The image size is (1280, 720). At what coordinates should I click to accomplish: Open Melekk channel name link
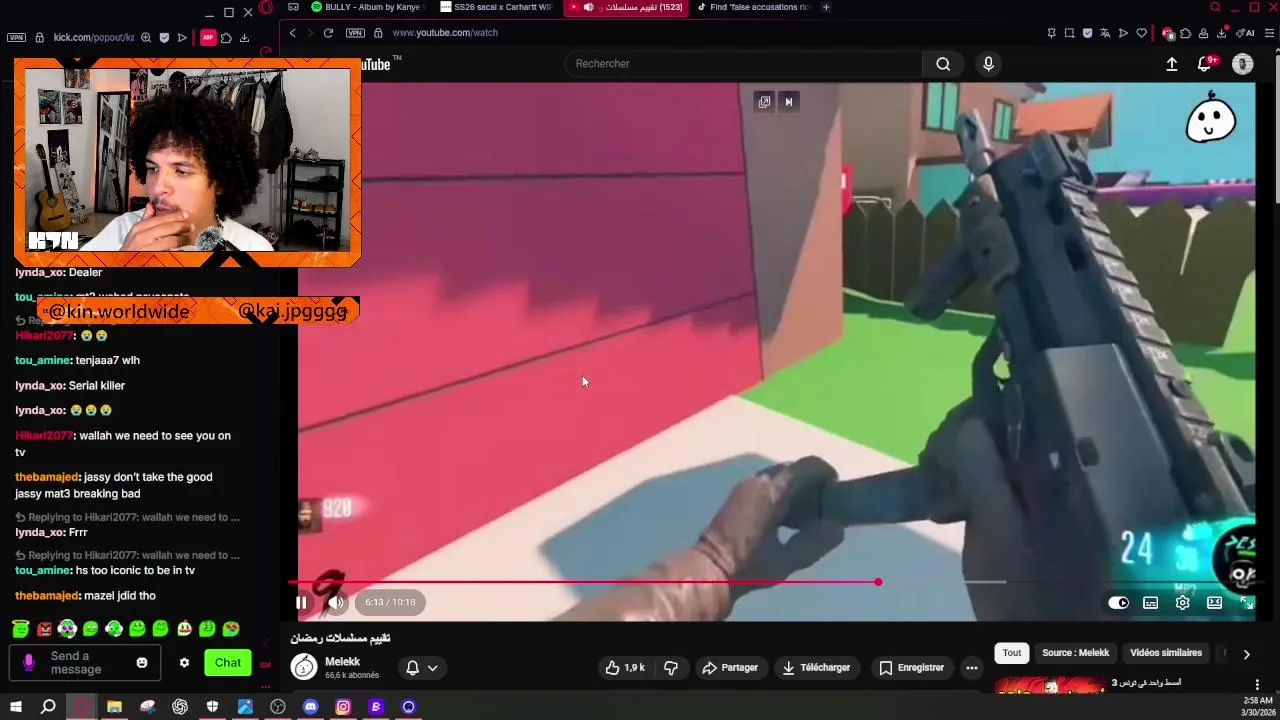tap(342, 662)
